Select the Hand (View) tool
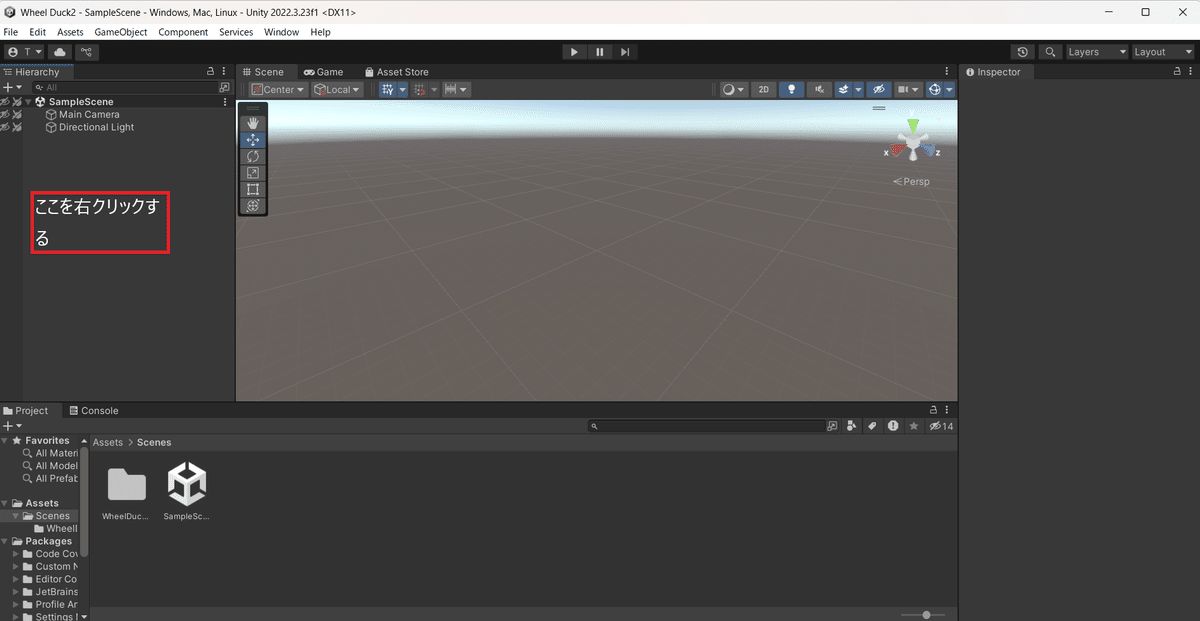This screenshot has width=1200, height=621. coord(253,123)
